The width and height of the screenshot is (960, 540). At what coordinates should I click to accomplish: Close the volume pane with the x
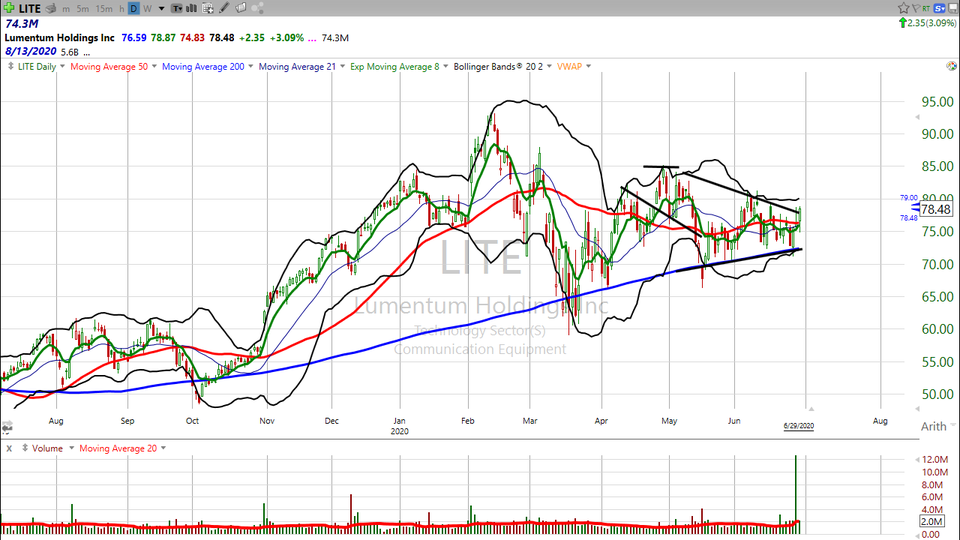click(9, 448)
